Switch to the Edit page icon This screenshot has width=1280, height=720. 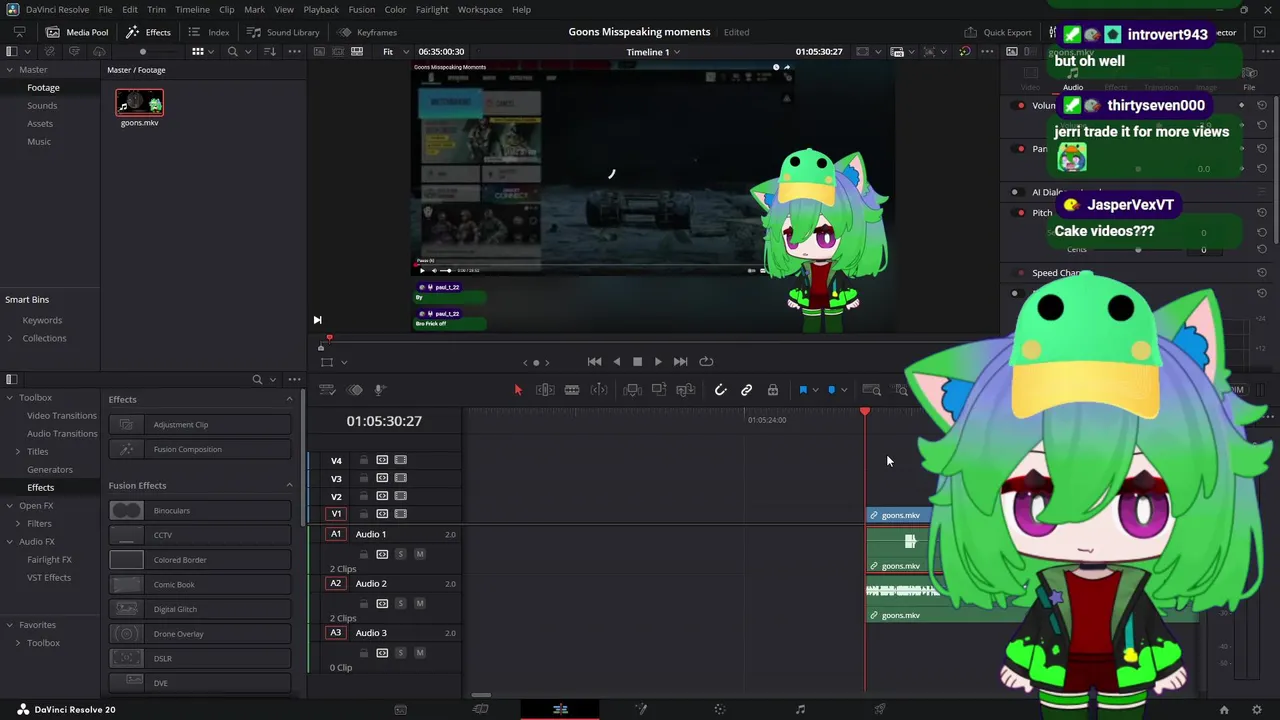click(560, 709)
